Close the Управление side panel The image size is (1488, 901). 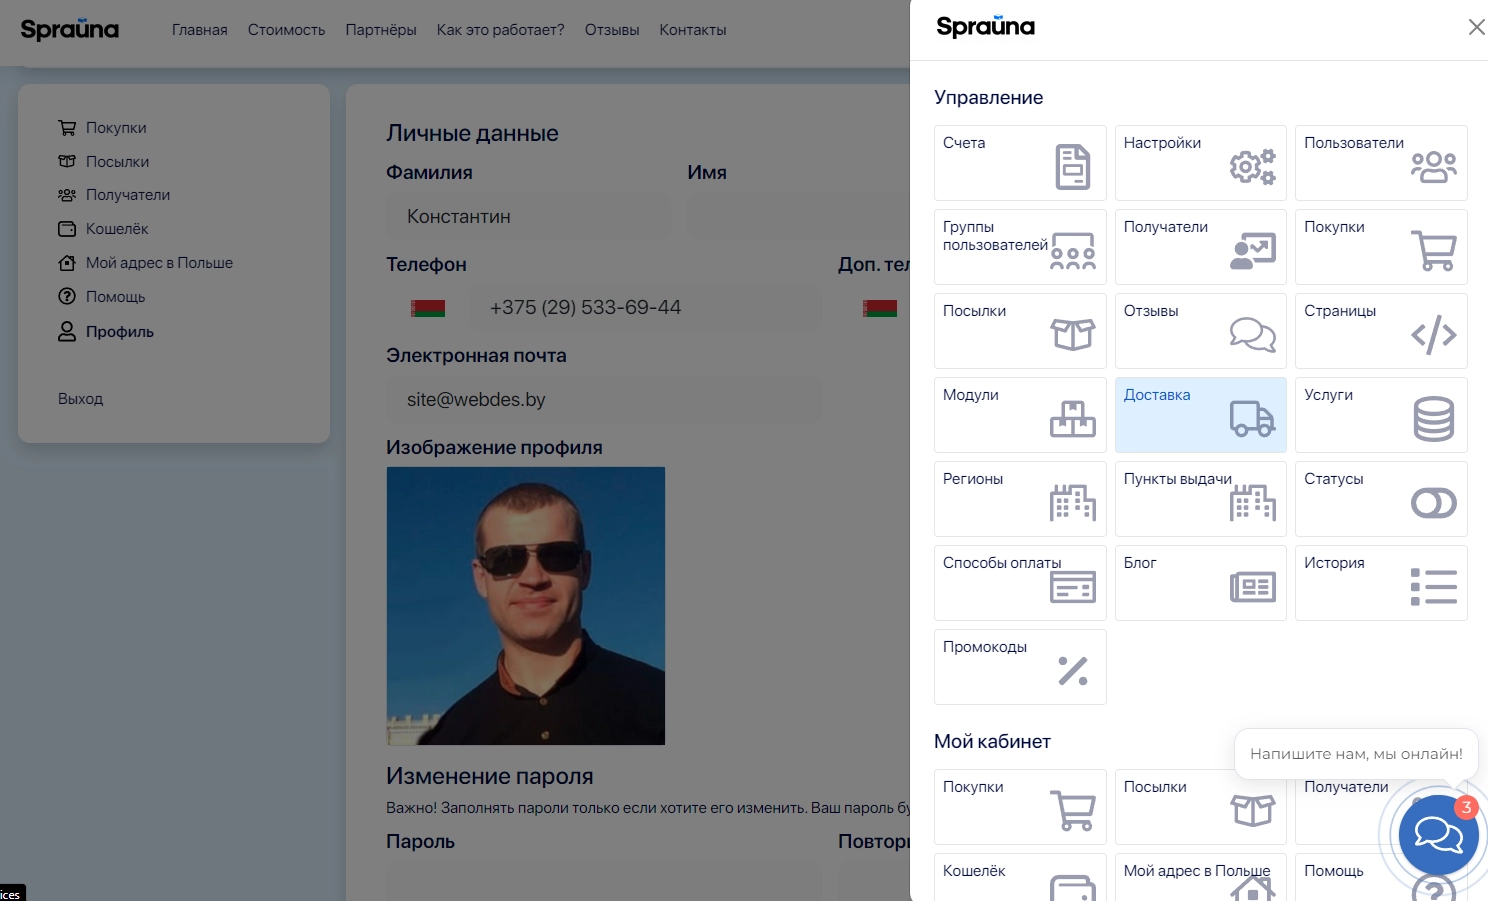[x=1476, y=27]
